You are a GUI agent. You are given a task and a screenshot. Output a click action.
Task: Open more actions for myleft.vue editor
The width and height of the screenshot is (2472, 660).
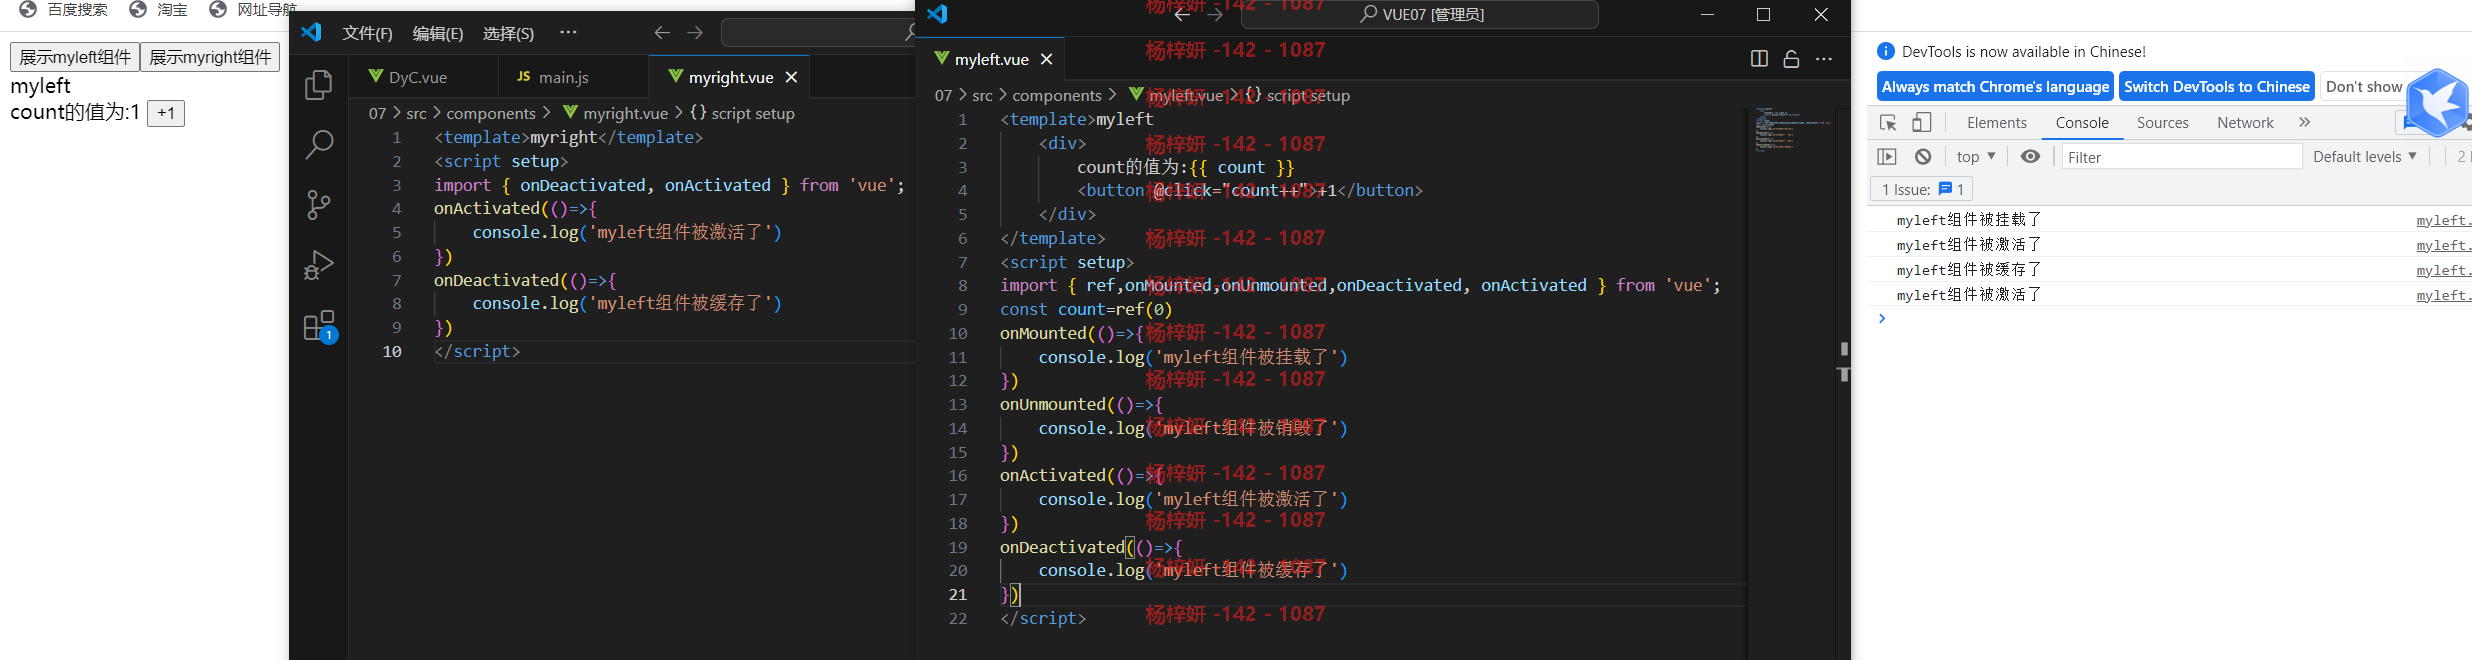point(1824,59)
